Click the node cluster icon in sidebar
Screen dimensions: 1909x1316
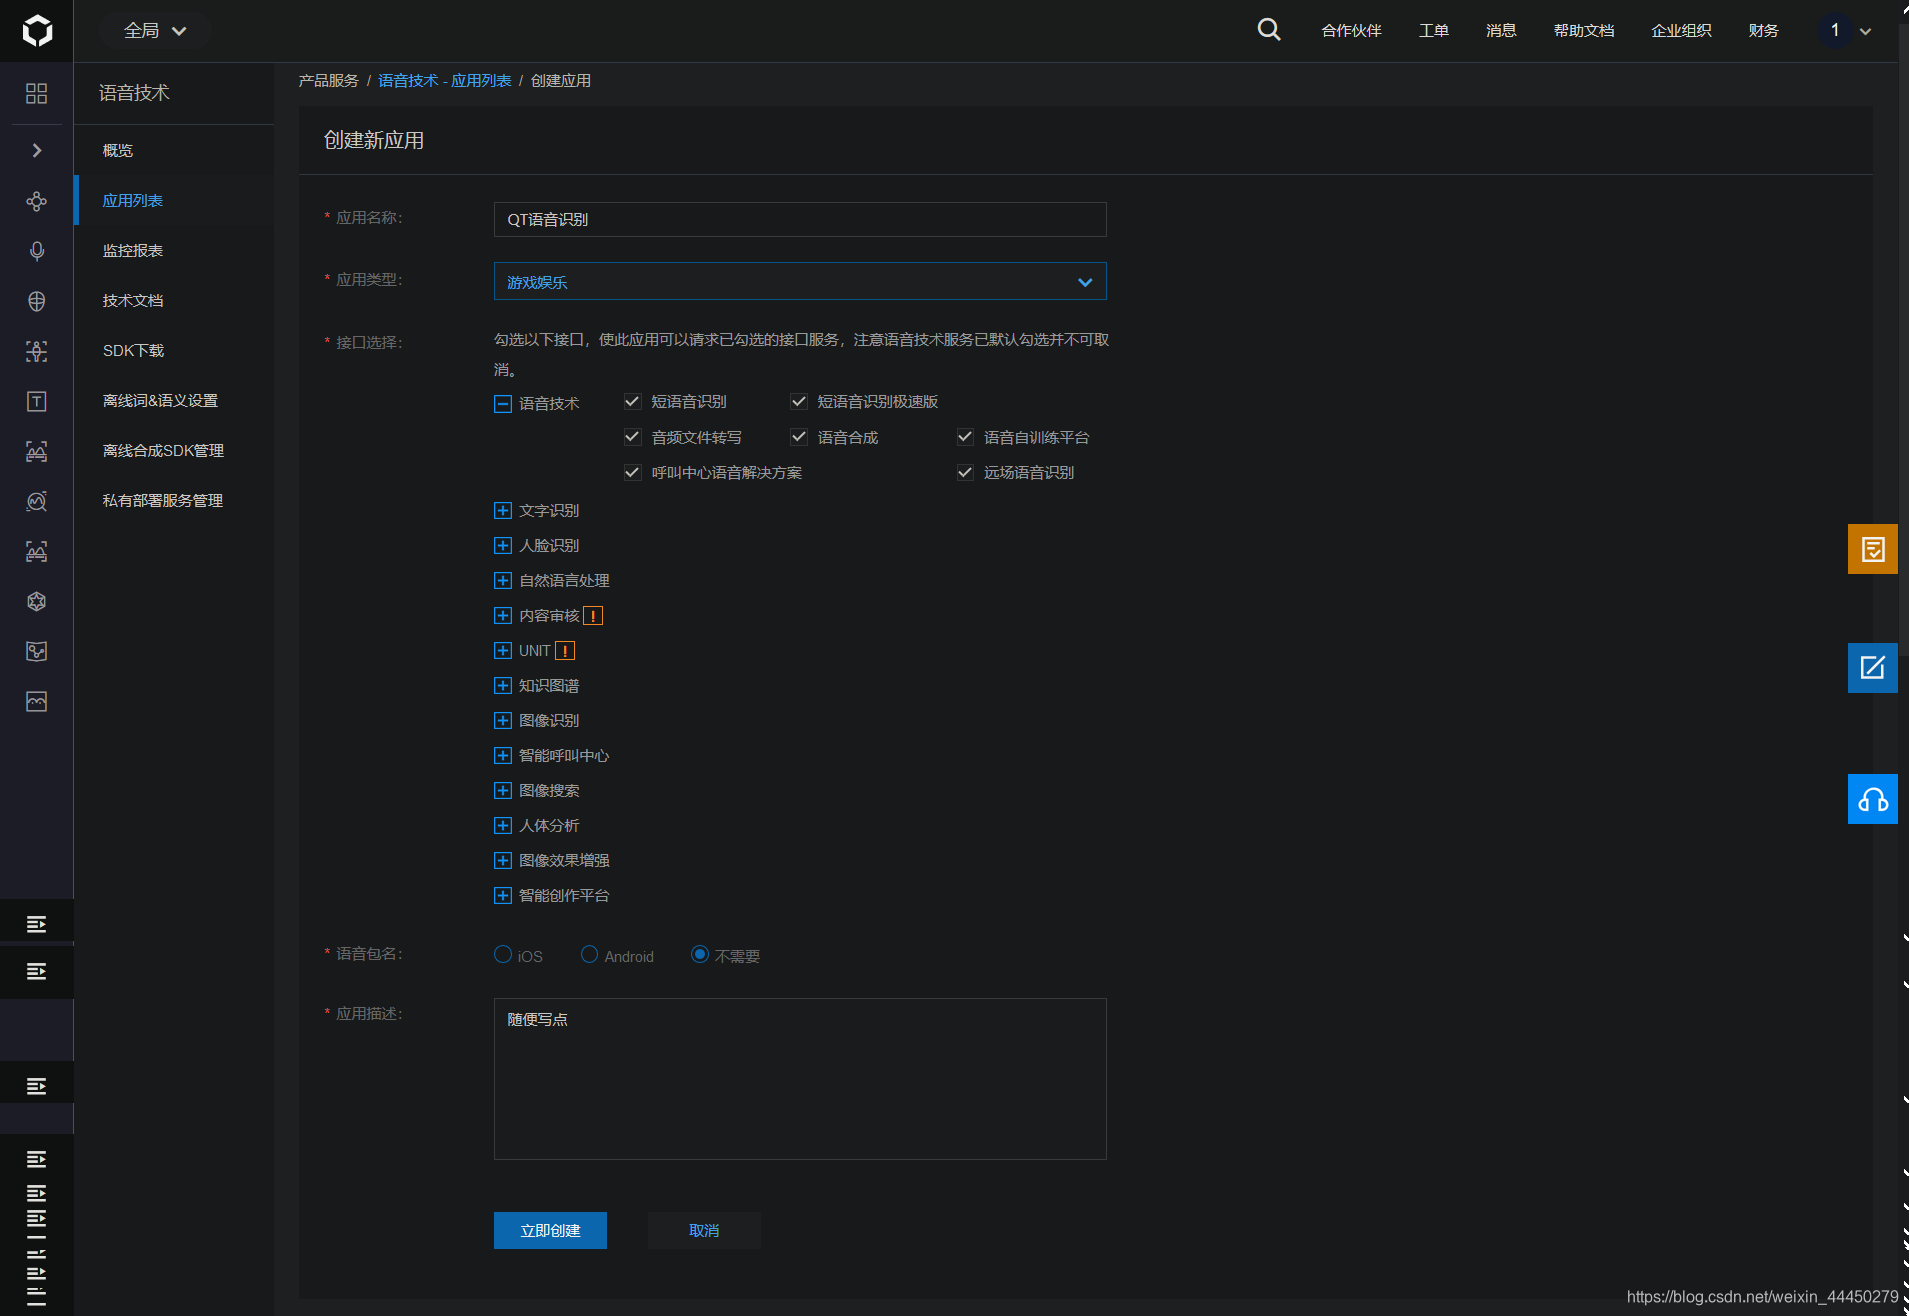click(37, 201)
